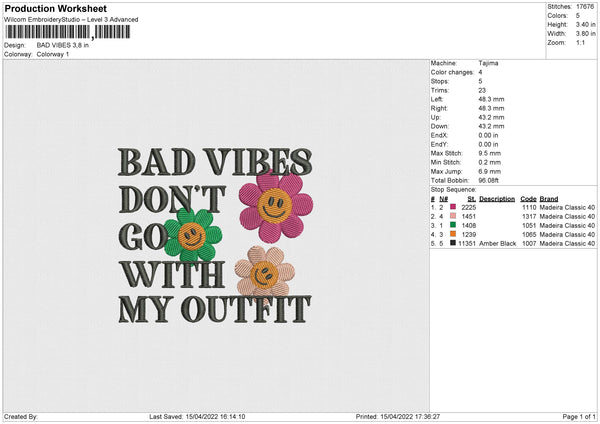Click the 'WITH' word in the embroidery design

pos(173,274)
